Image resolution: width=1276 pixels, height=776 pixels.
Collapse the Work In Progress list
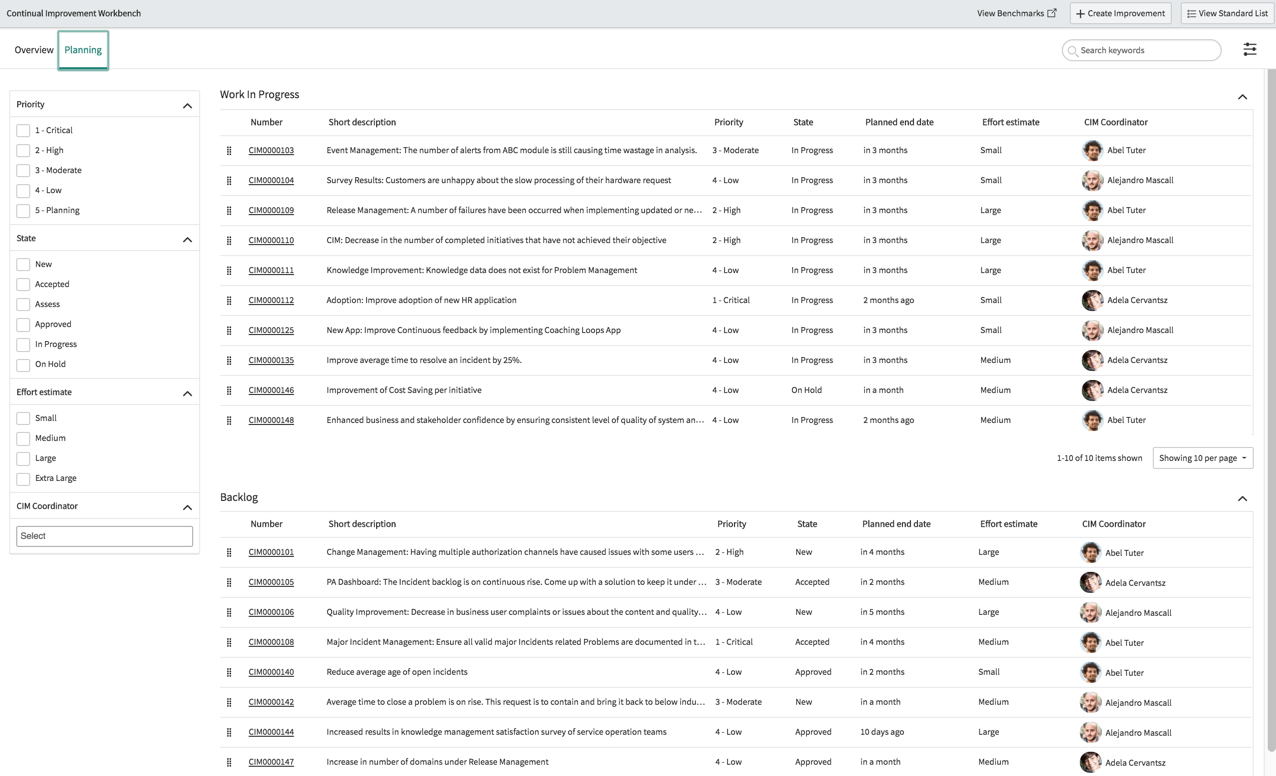coord(1242,97)
